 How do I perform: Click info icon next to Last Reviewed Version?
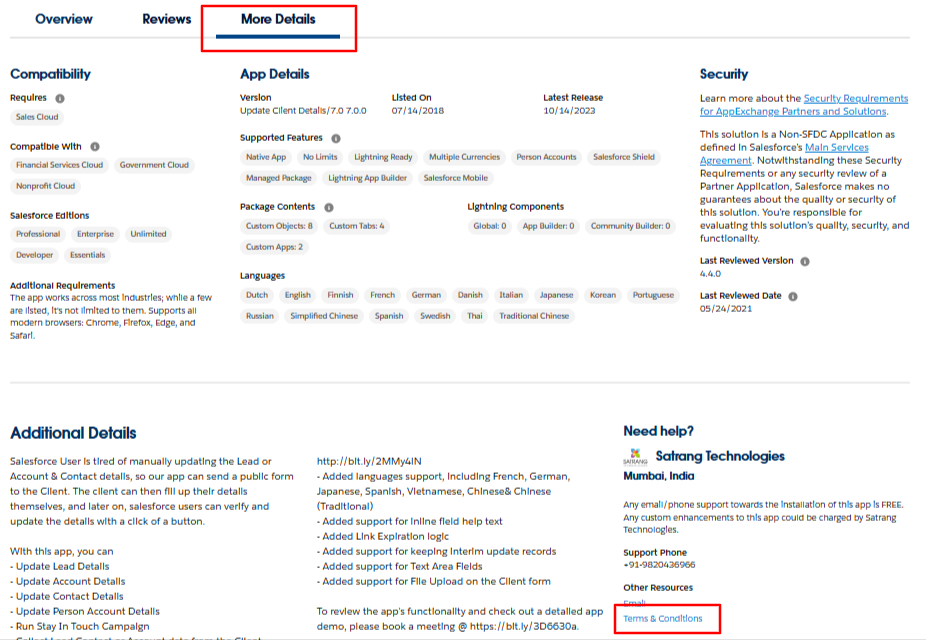click(805, 261)
